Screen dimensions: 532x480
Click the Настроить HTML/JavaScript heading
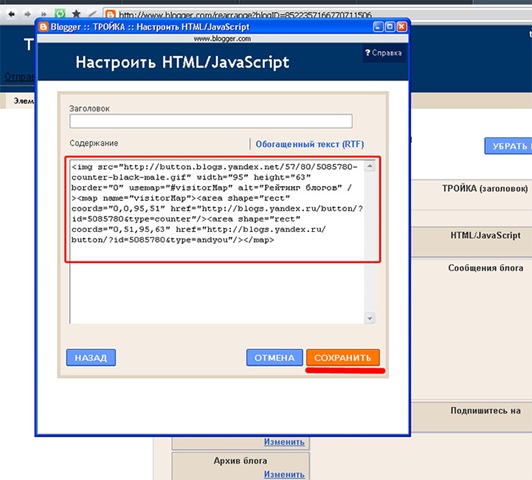(x=182, y=62)
